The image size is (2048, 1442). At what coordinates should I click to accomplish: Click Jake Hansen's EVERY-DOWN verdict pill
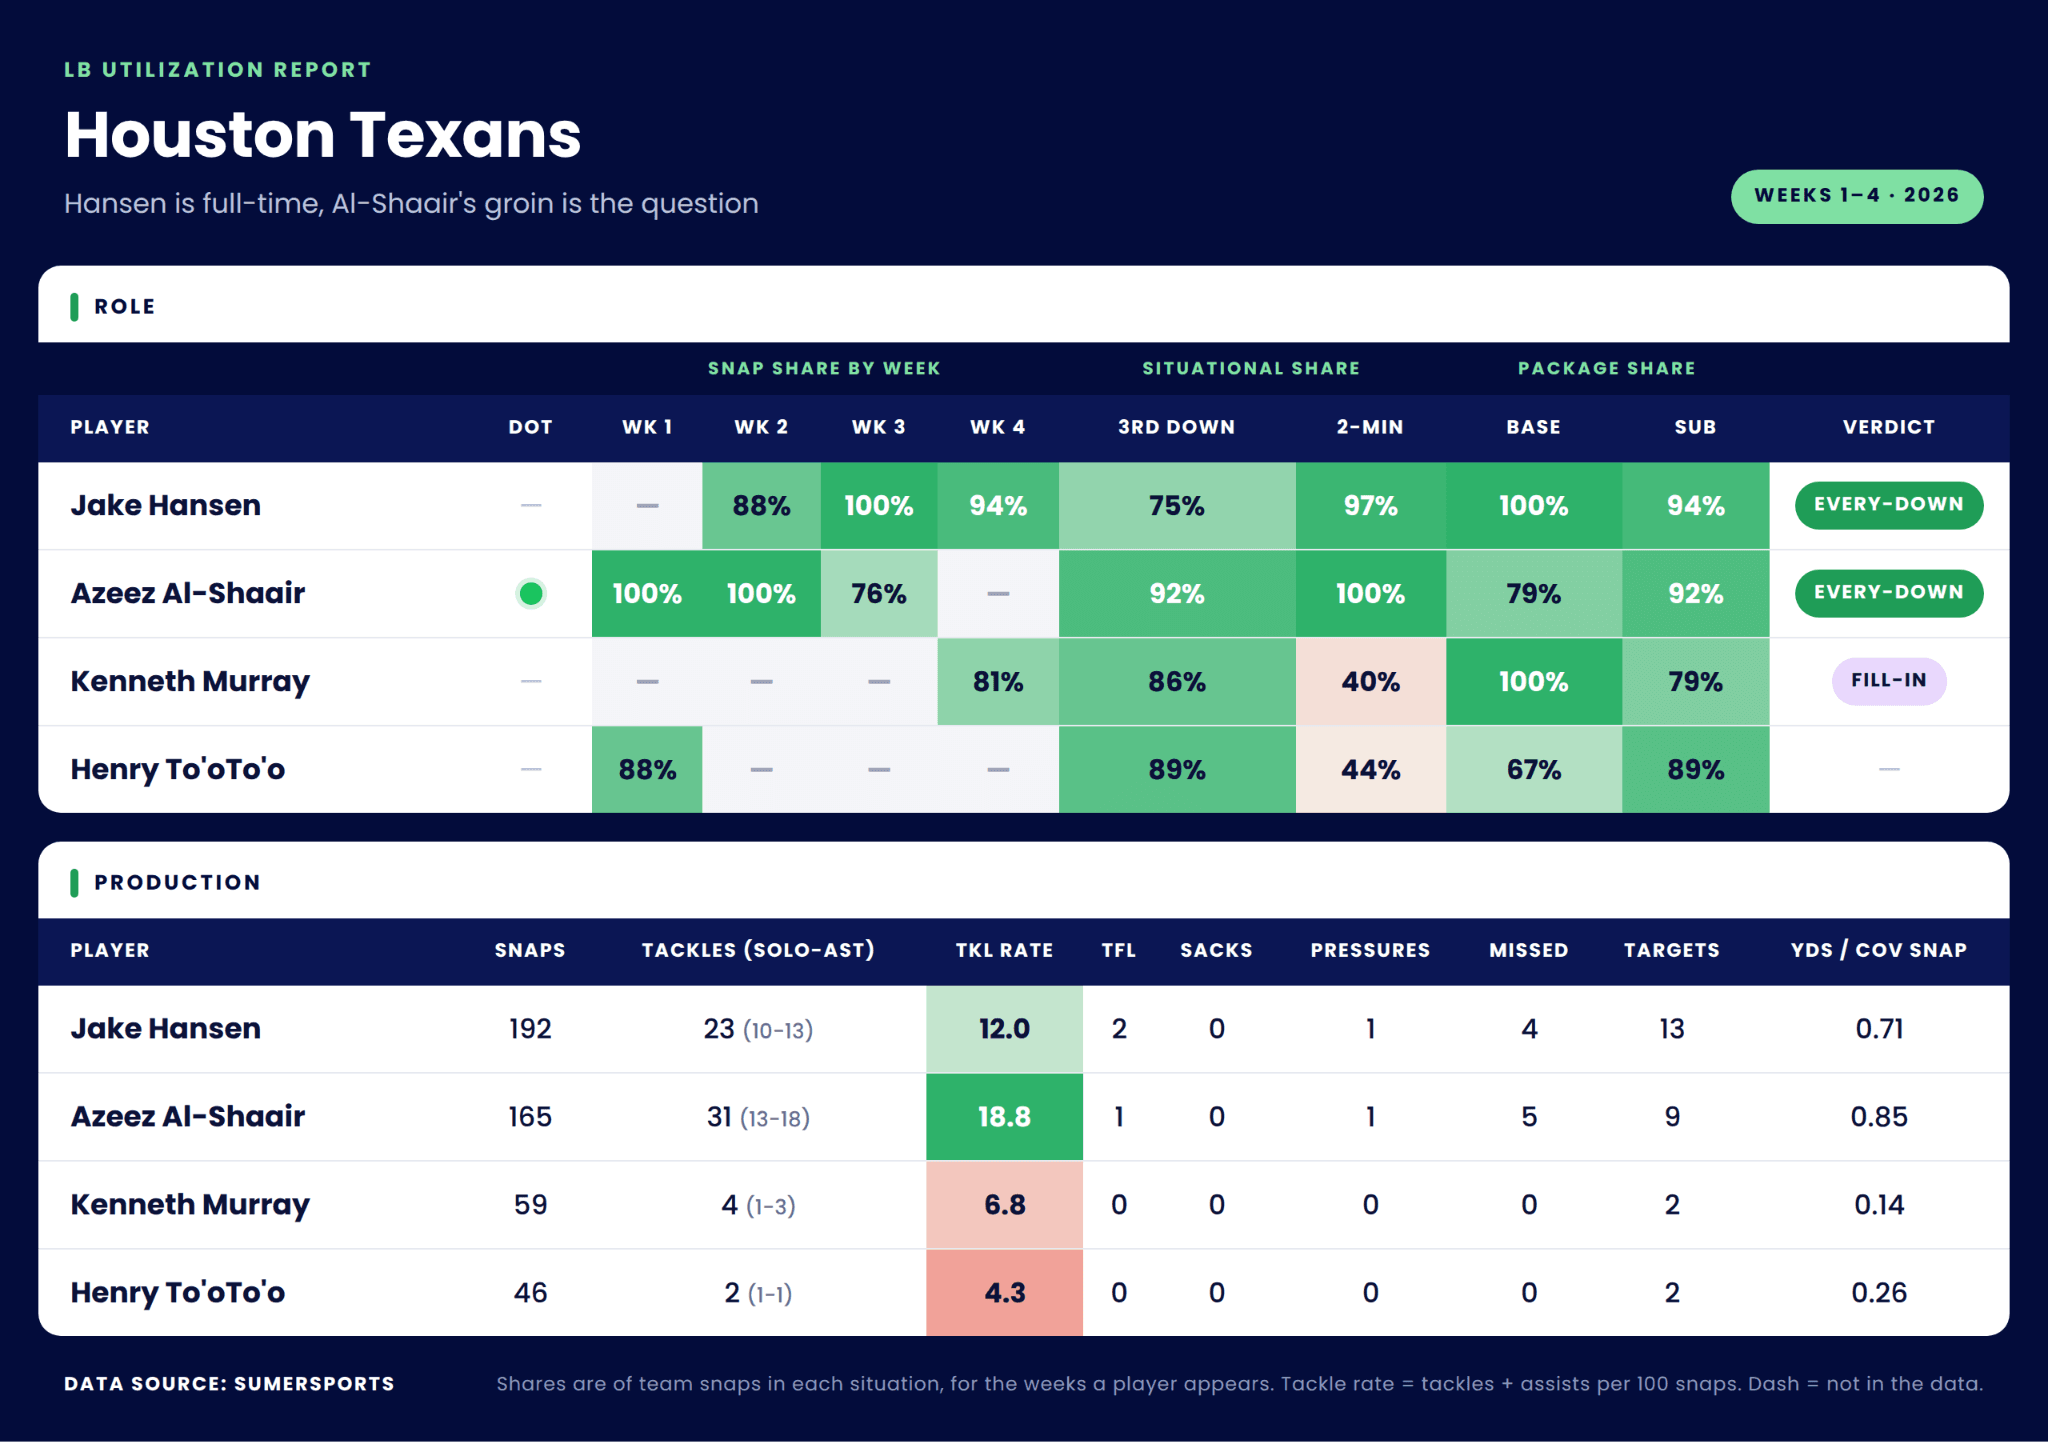(1888, 505)
